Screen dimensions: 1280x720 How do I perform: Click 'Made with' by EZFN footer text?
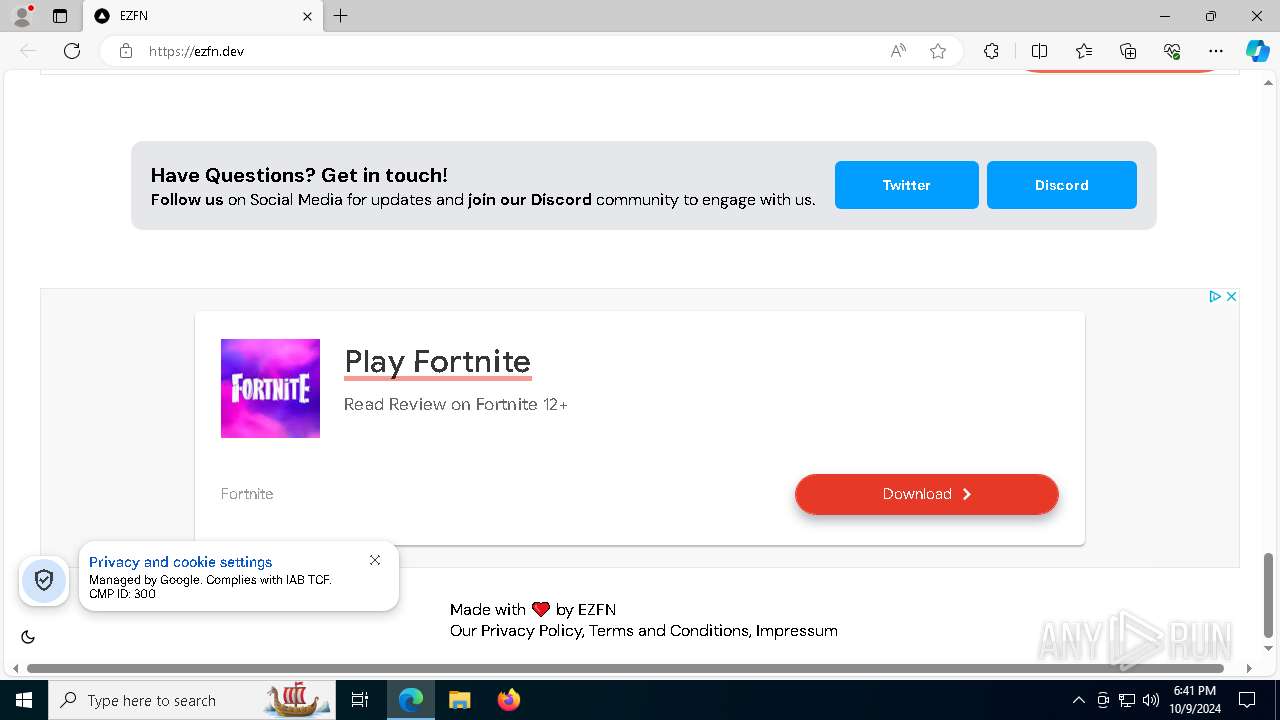click(x=533, y=609)
